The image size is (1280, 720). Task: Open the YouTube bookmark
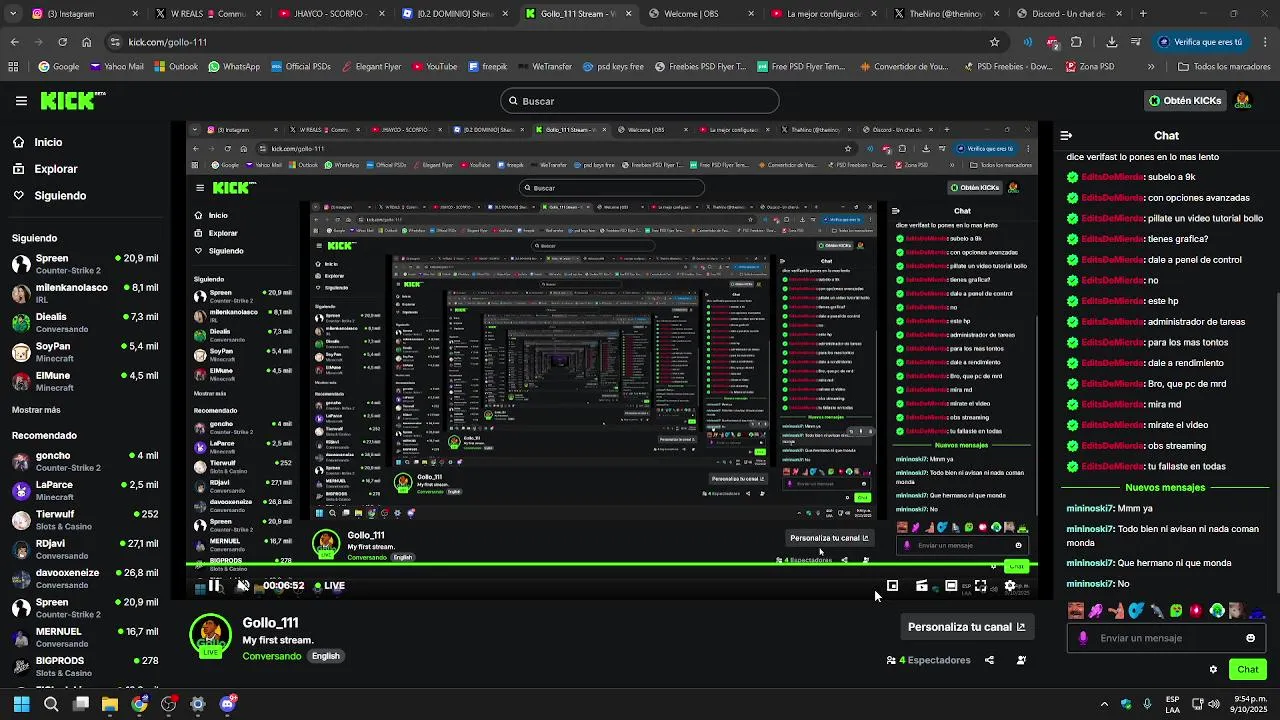pyautogui.click(x=433, y=67)
